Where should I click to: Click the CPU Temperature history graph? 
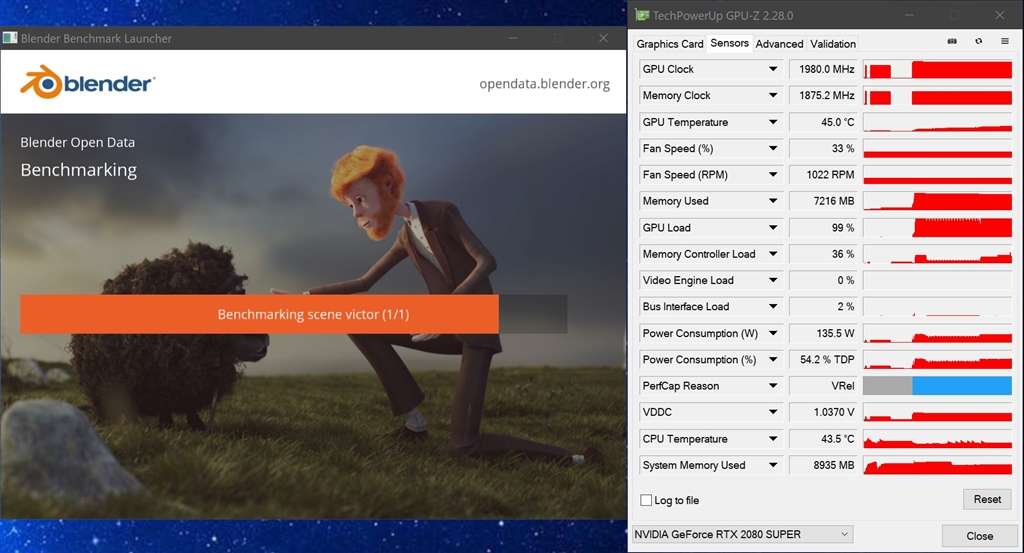(937, 439)
